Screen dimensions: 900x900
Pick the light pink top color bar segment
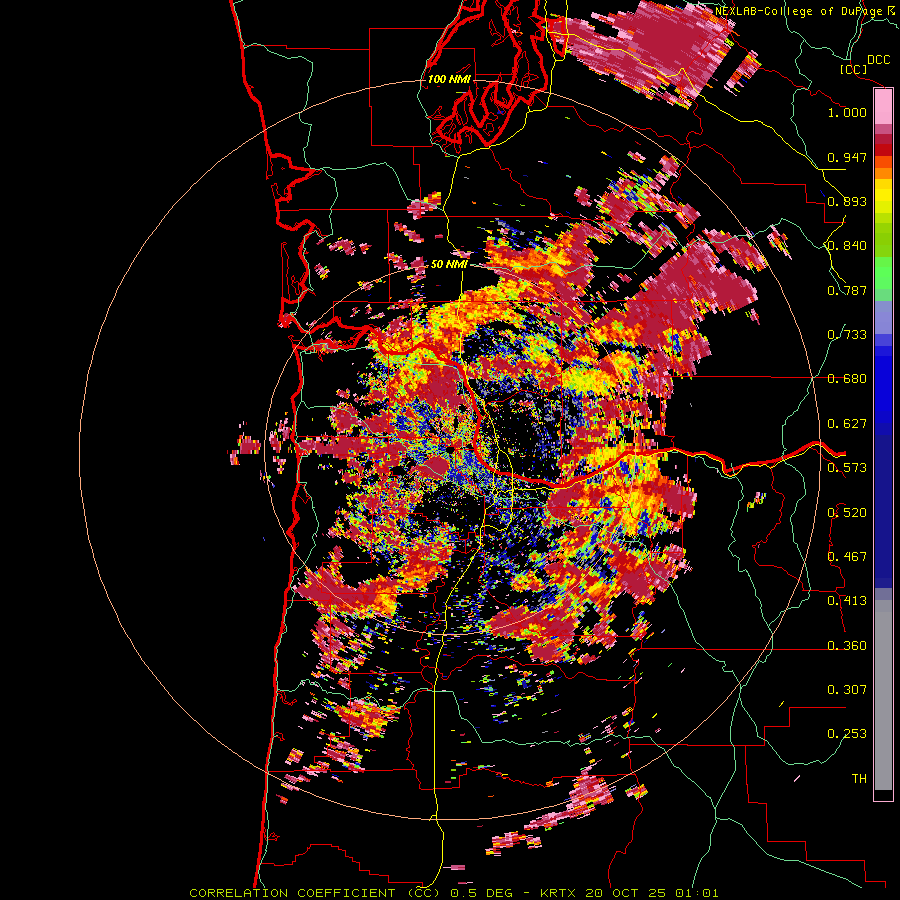tap(883, 107)
